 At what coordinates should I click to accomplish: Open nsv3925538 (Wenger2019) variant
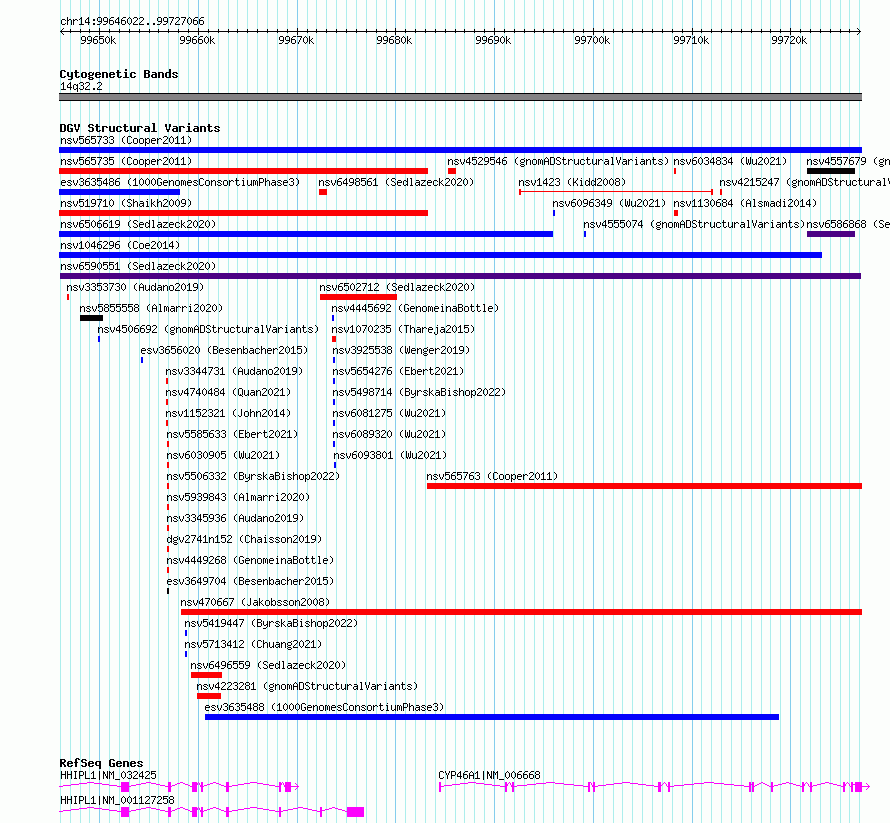tap(401, 350)
